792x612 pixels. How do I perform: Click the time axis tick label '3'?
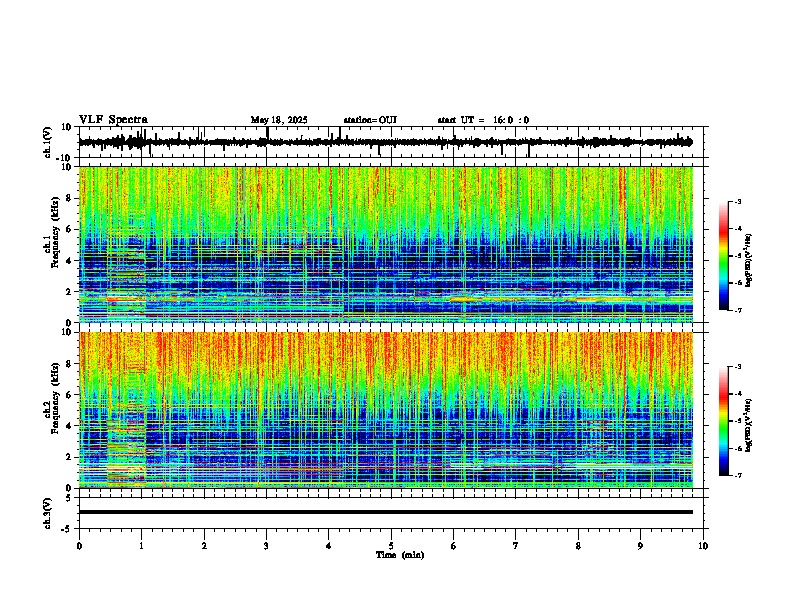point(267,546)
